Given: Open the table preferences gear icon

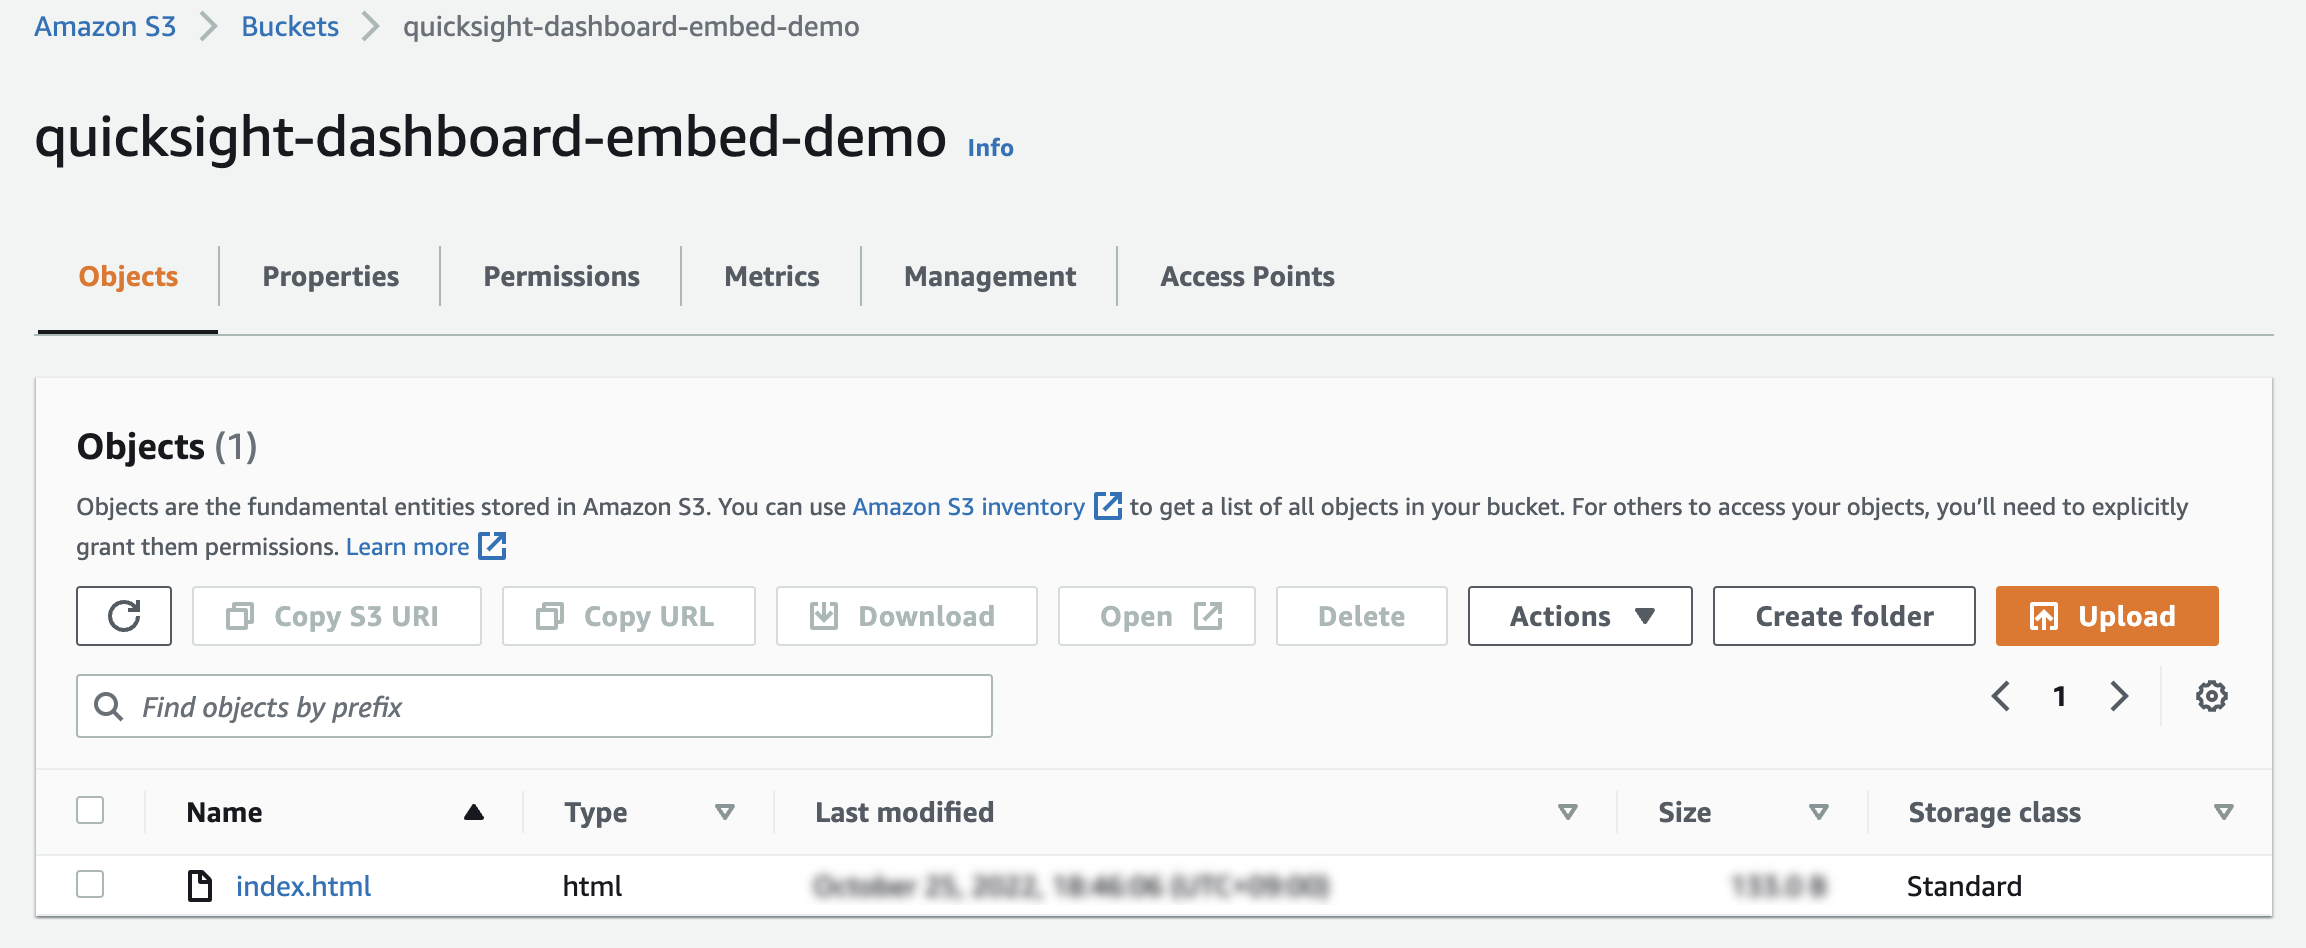Looking at the screenshot, I should click(2211, 696).
